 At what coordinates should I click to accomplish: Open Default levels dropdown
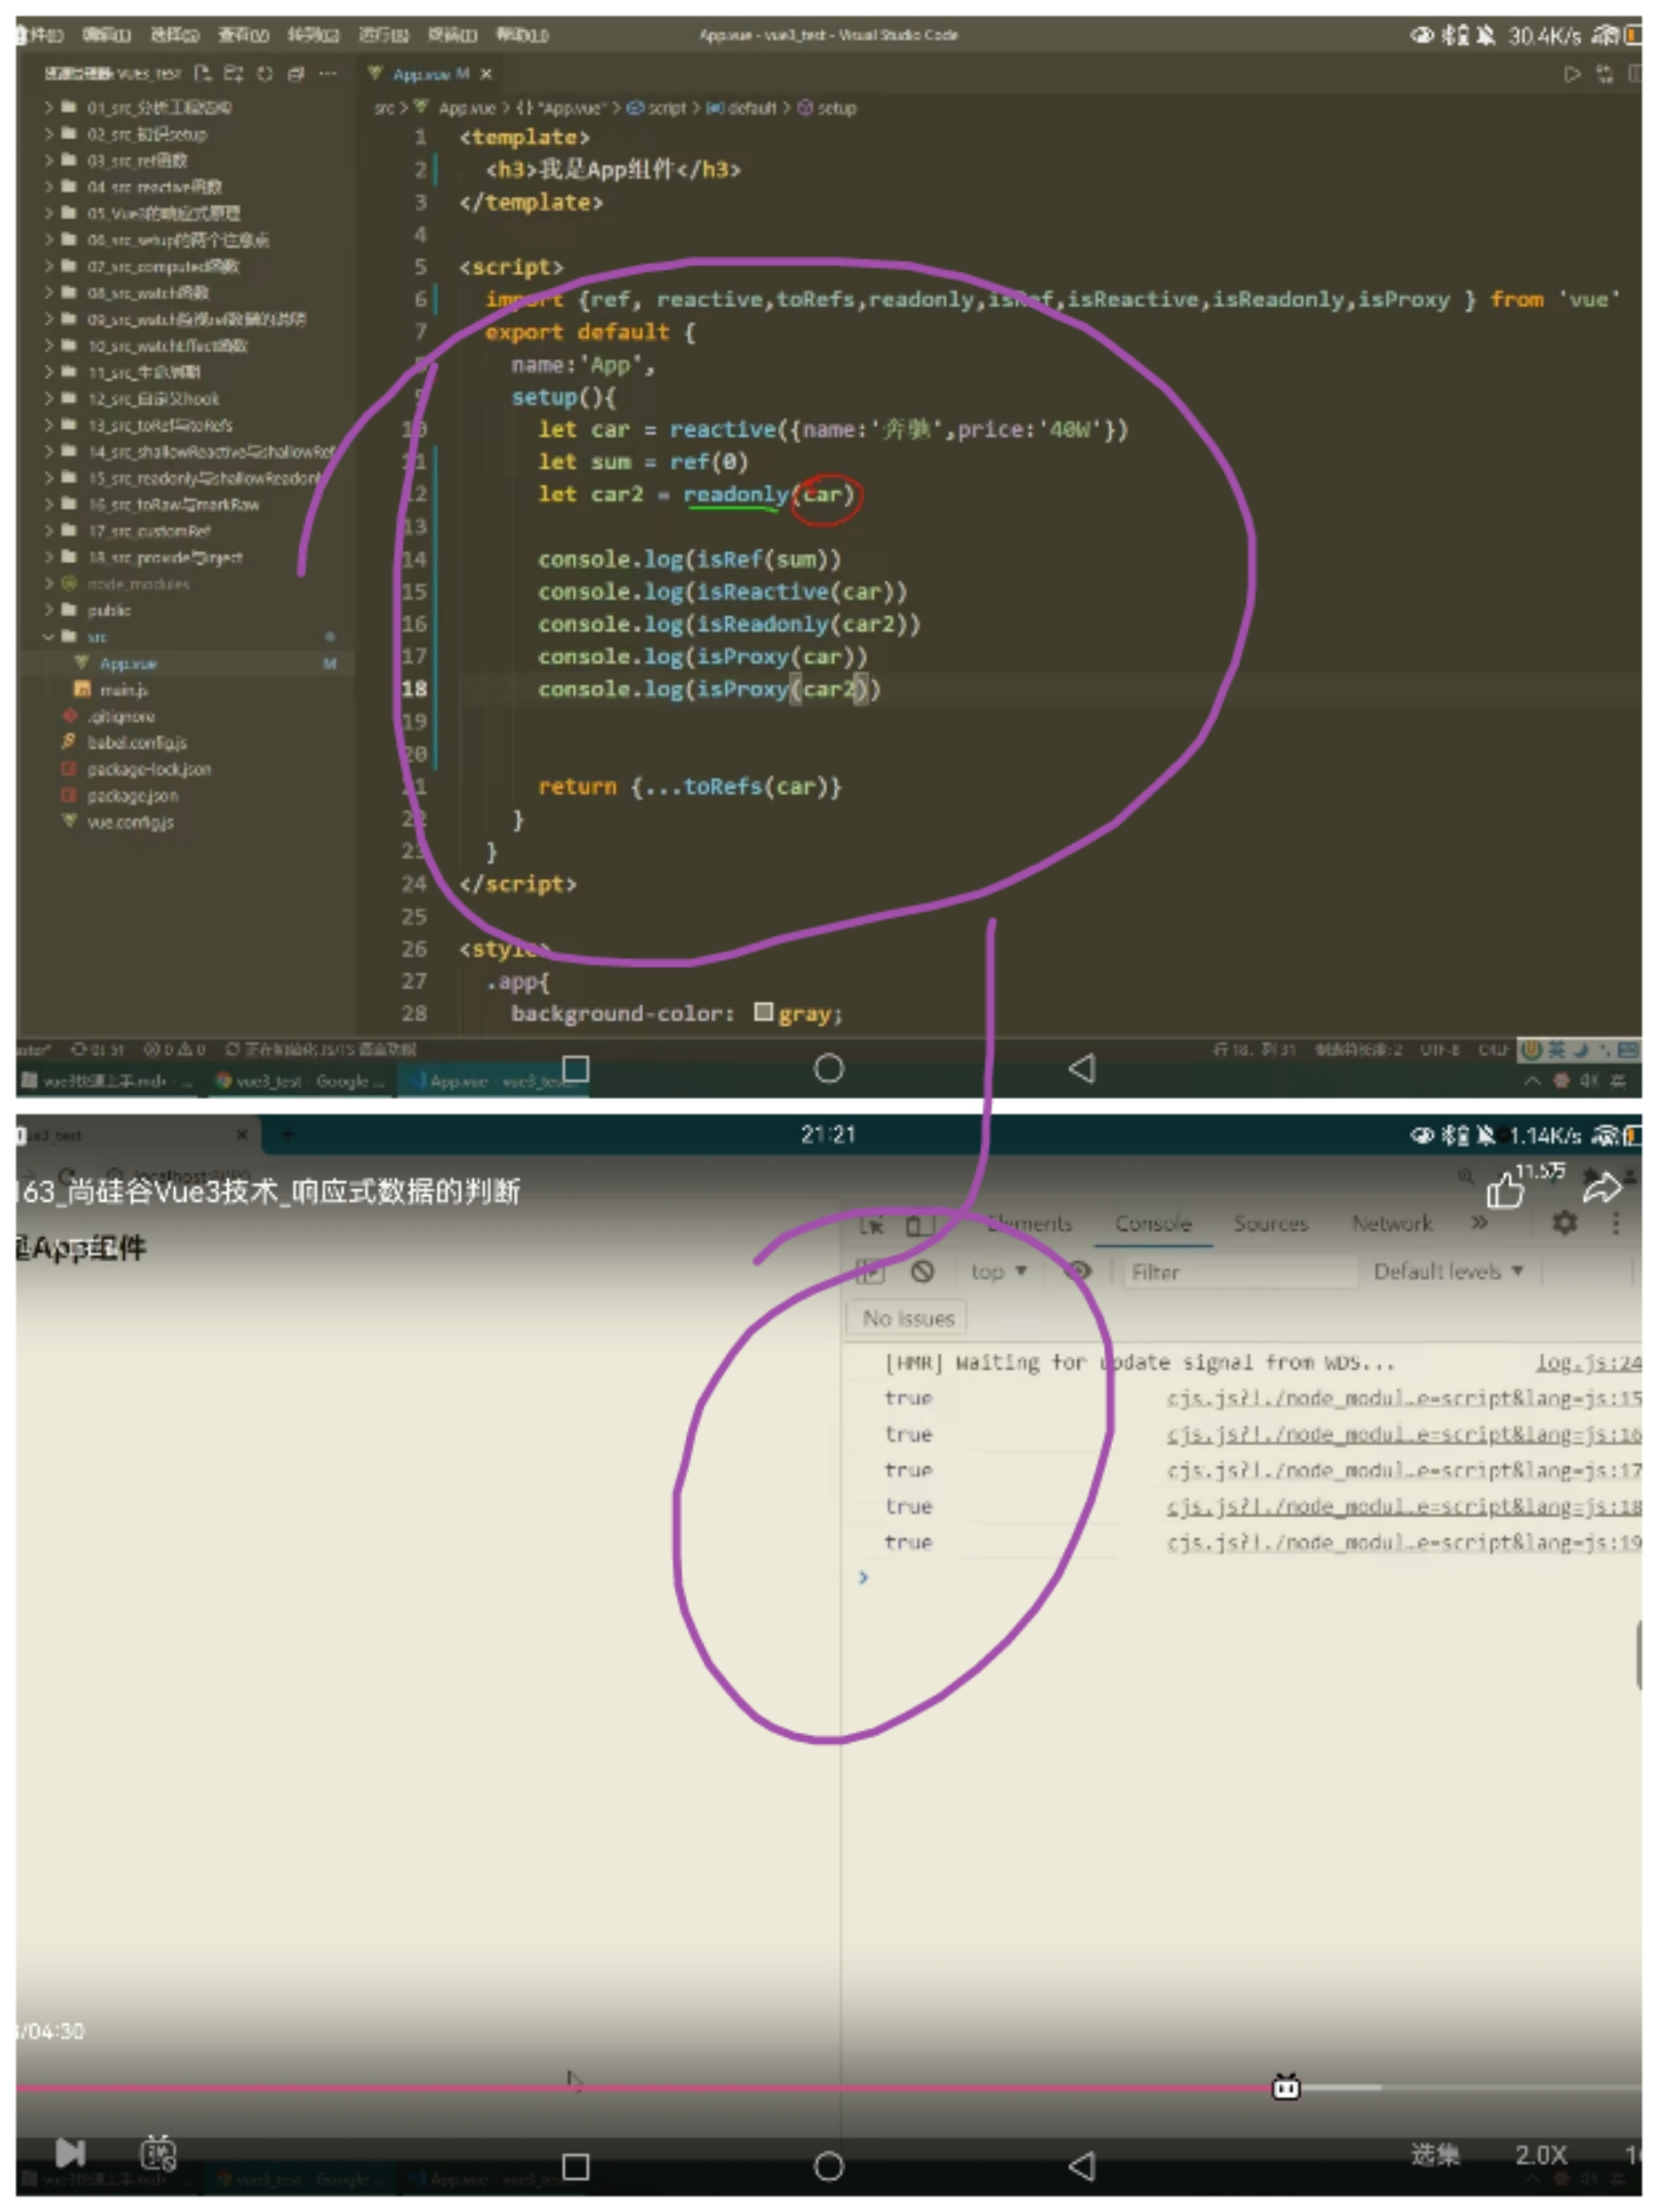pos(1447,1271)
